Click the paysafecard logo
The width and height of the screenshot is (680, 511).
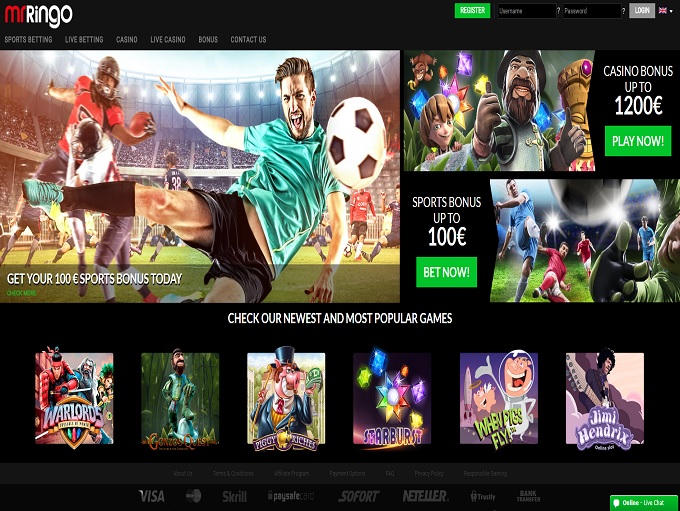(x=290, y=496)
